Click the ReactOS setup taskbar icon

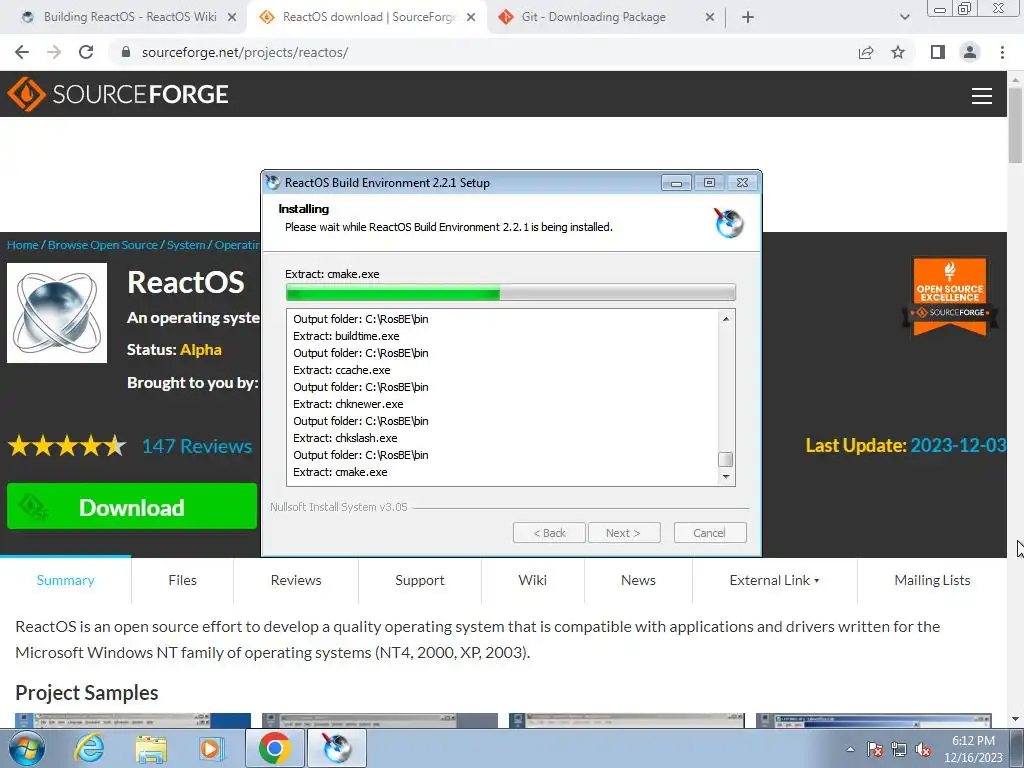tap(337, 748)
